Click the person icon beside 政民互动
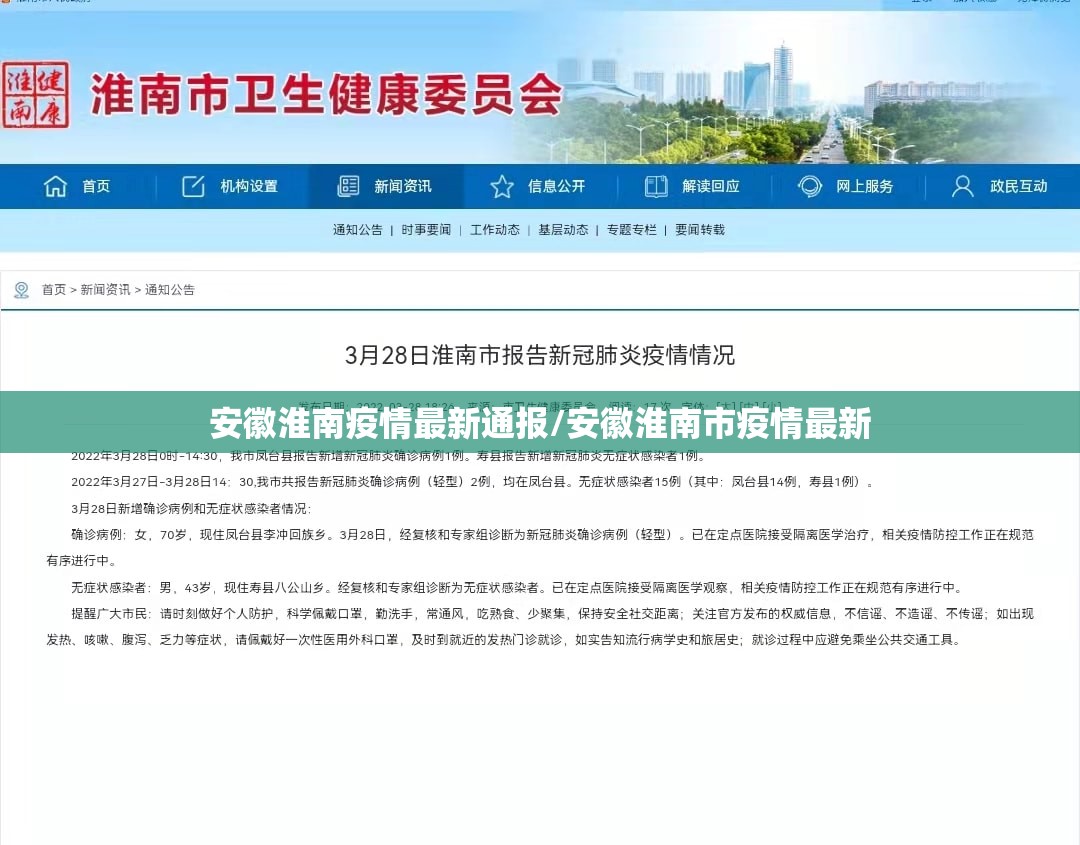Screen dimensions: 1080x845 point(962,186)
